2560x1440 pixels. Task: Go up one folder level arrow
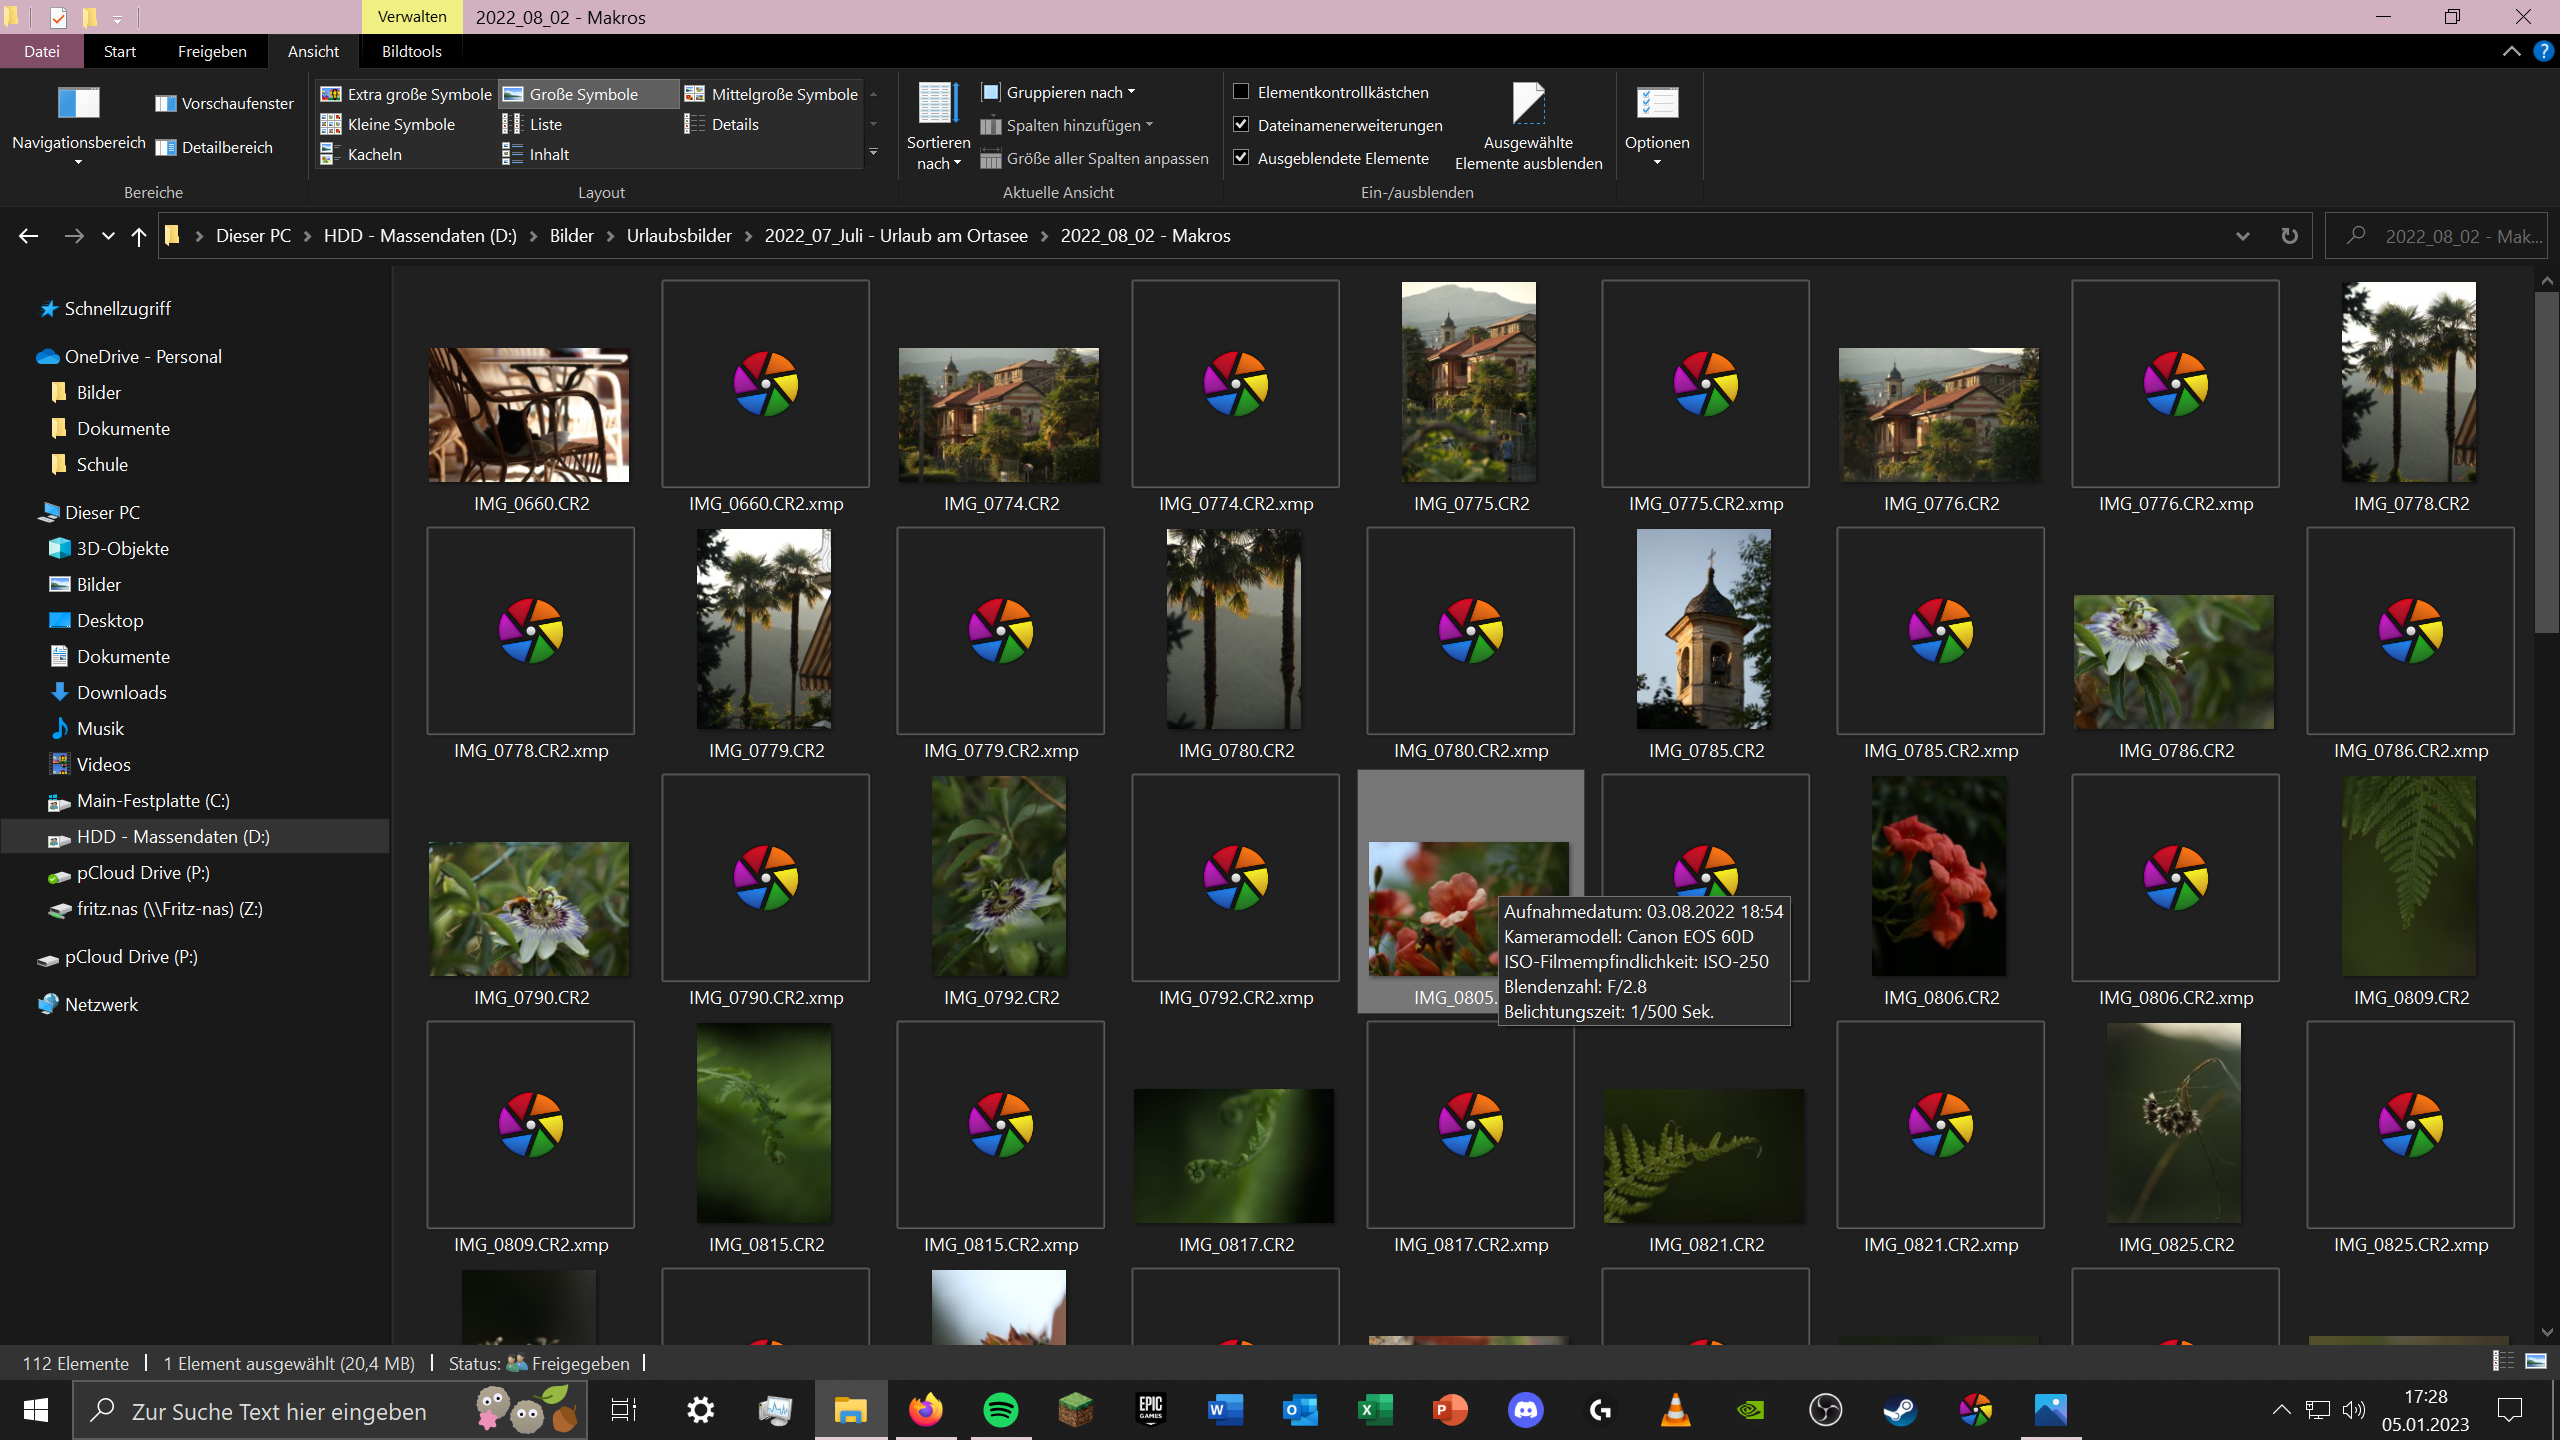[139, 236]
